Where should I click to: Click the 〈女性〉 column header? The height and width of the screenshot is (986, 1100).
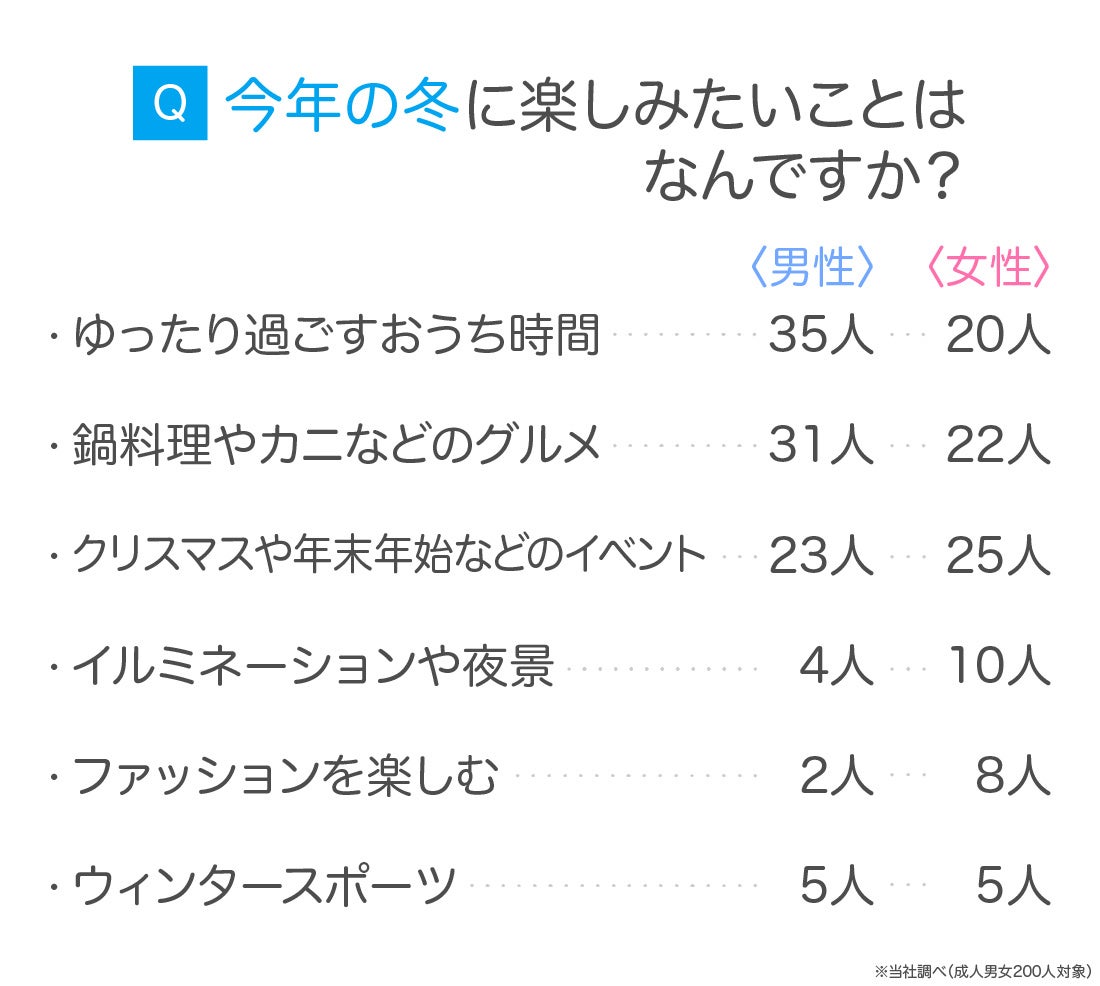pyautogui.click(x=988, y=268)
